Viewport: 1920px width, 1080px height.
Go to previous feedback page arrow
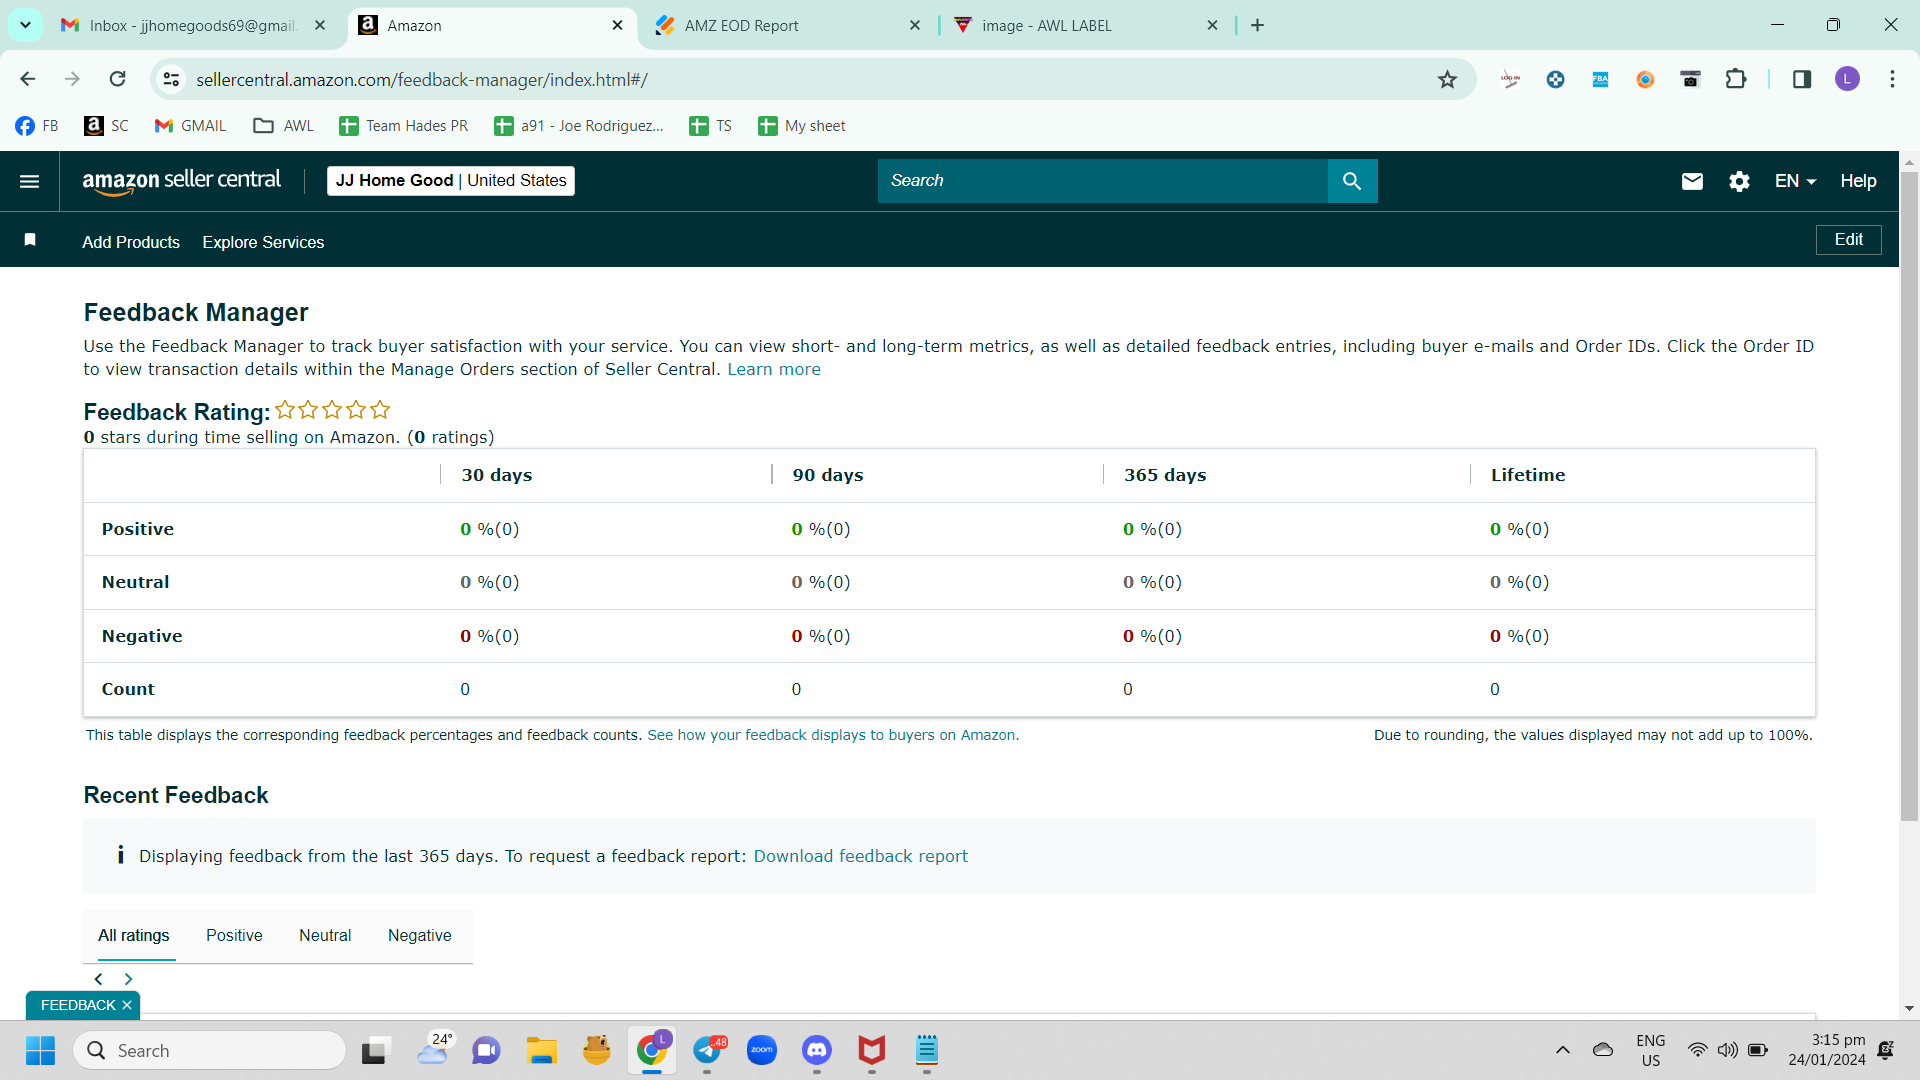[98, 979]
